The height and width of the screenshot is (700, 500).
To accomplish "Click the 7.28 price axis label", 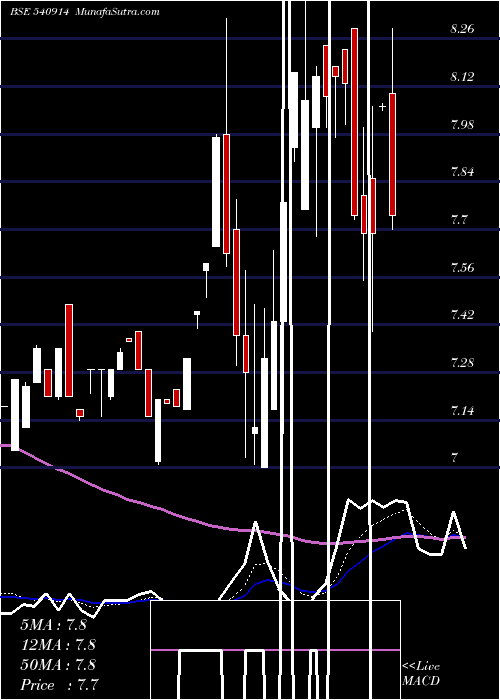I will click(x=462, y=362).
